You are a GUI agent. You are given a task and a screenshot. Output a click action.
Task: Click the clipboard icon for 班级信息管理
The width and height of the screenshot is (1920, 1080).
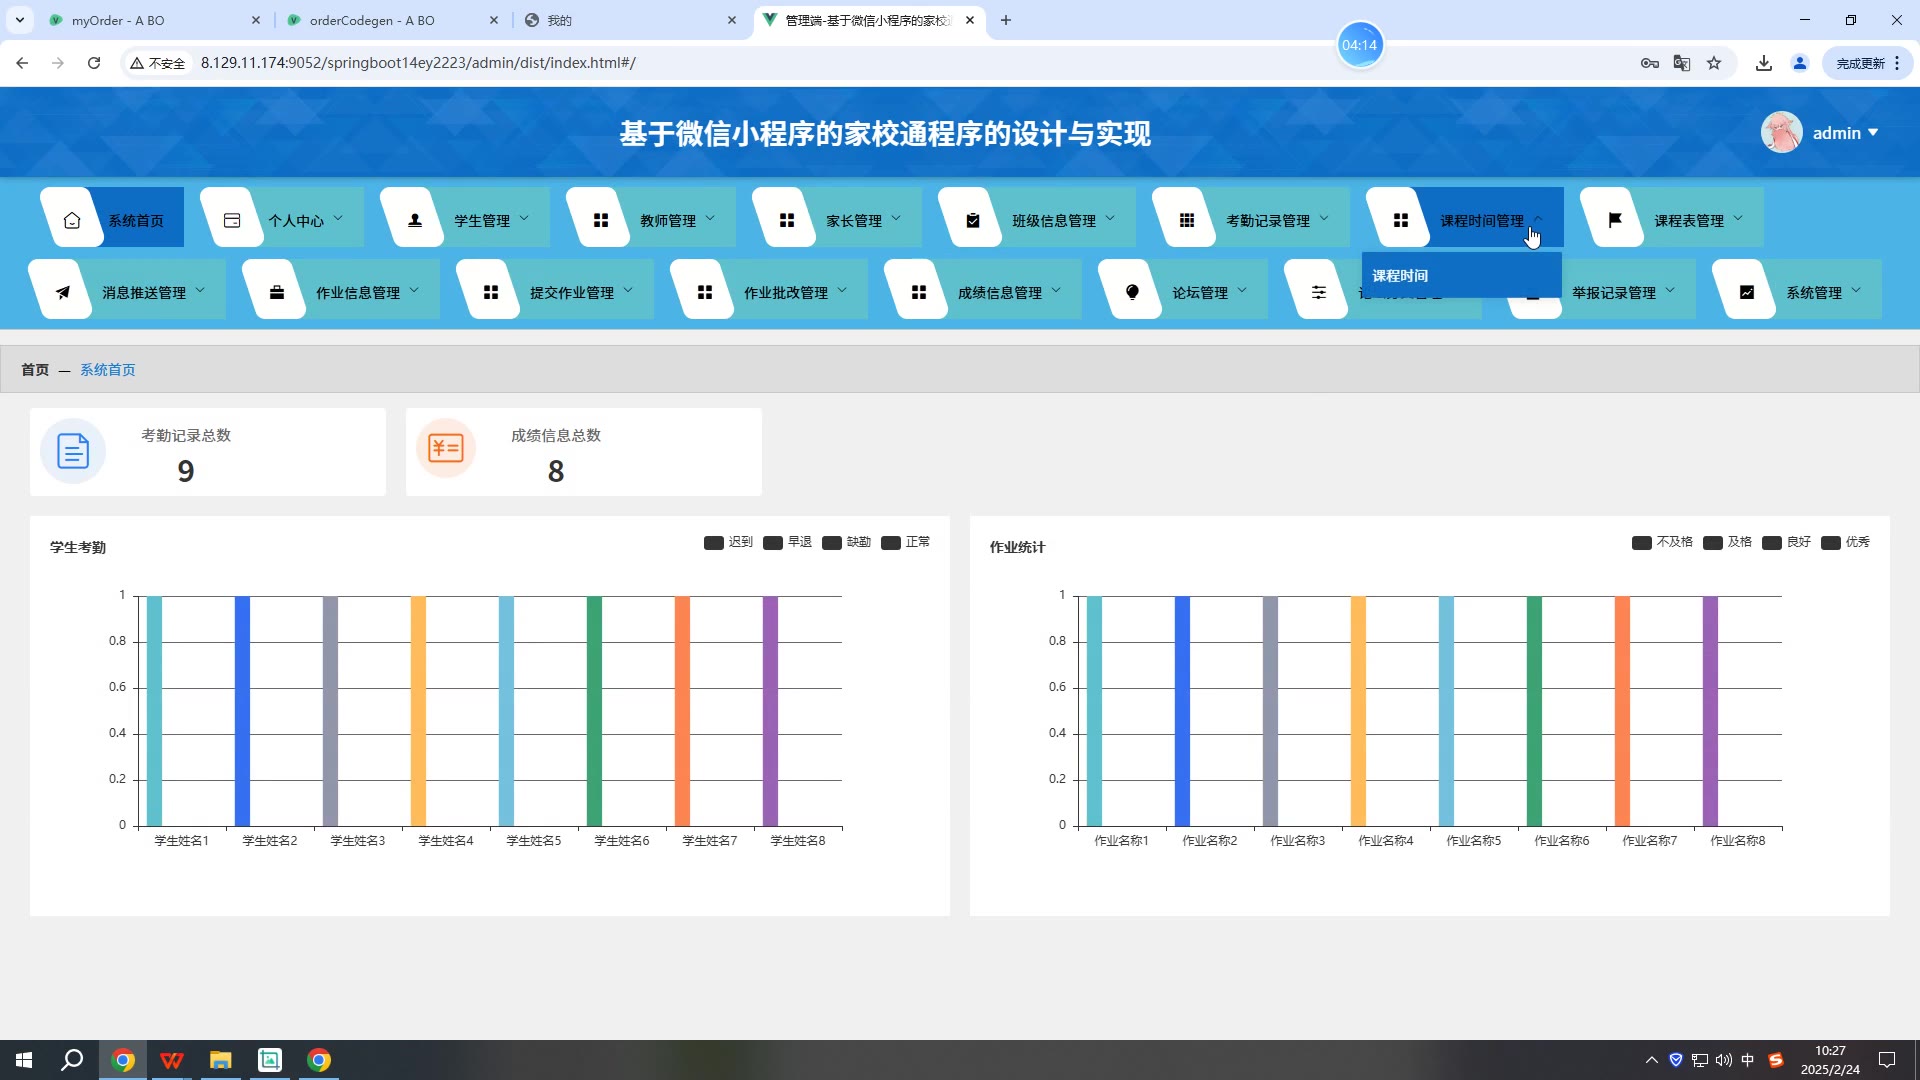coord(973,220)
